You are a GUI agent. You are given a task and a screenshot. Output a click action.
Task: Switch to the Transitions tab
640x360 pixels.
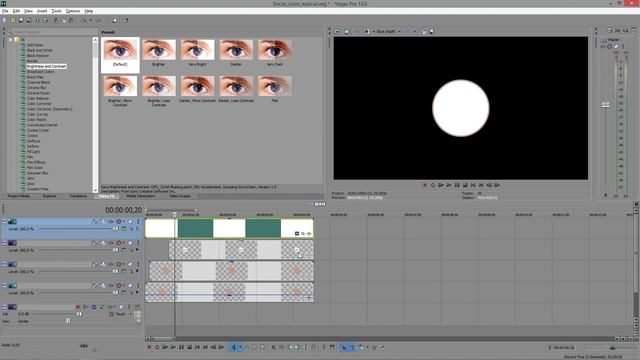pos(78,196)
